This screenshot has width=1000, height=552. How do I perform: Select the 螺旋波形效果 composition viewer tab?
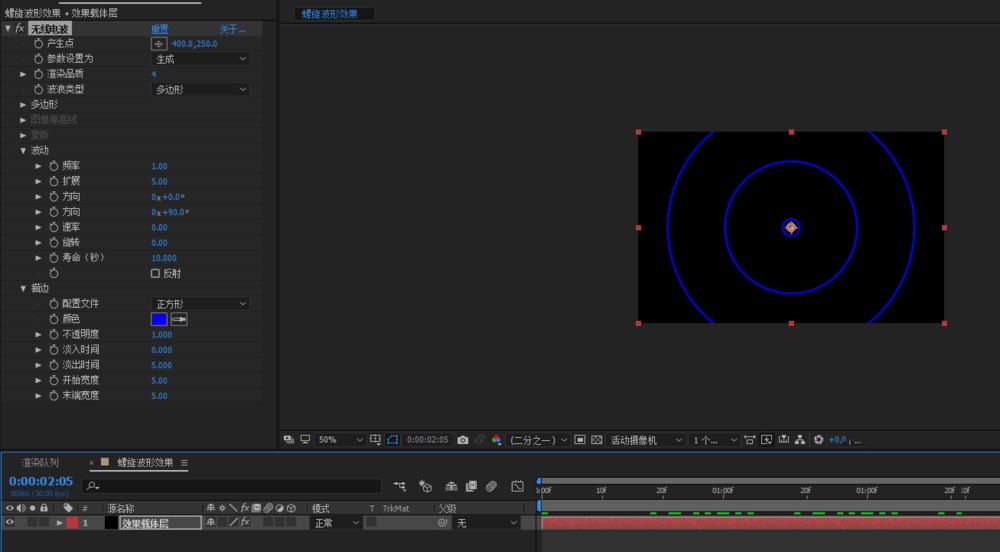[x=330, y=13]
